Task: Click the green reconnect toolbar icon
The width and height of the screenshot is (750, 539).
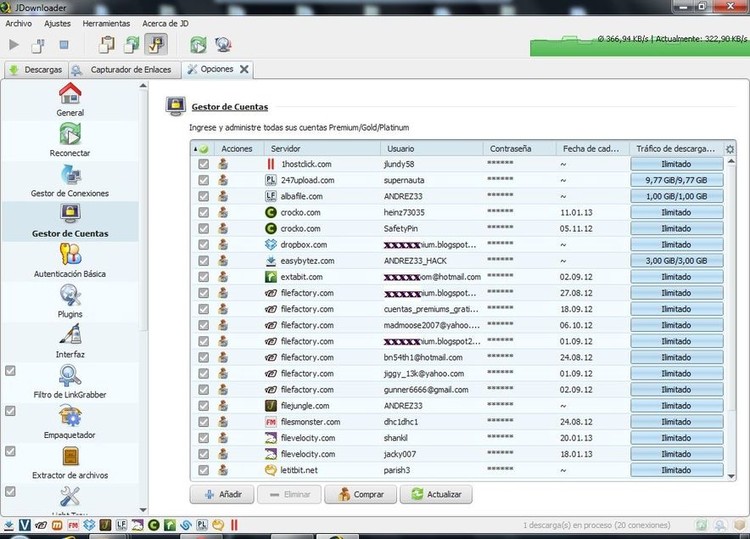Action: click(198, 45)
